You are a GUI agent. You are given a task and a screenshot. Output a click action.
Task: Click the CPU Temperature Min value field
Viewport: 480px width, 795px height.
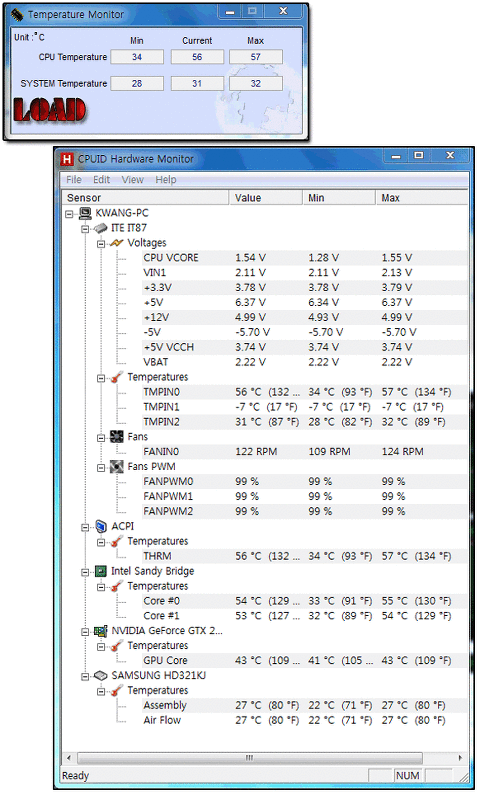[x=137, y=57]
